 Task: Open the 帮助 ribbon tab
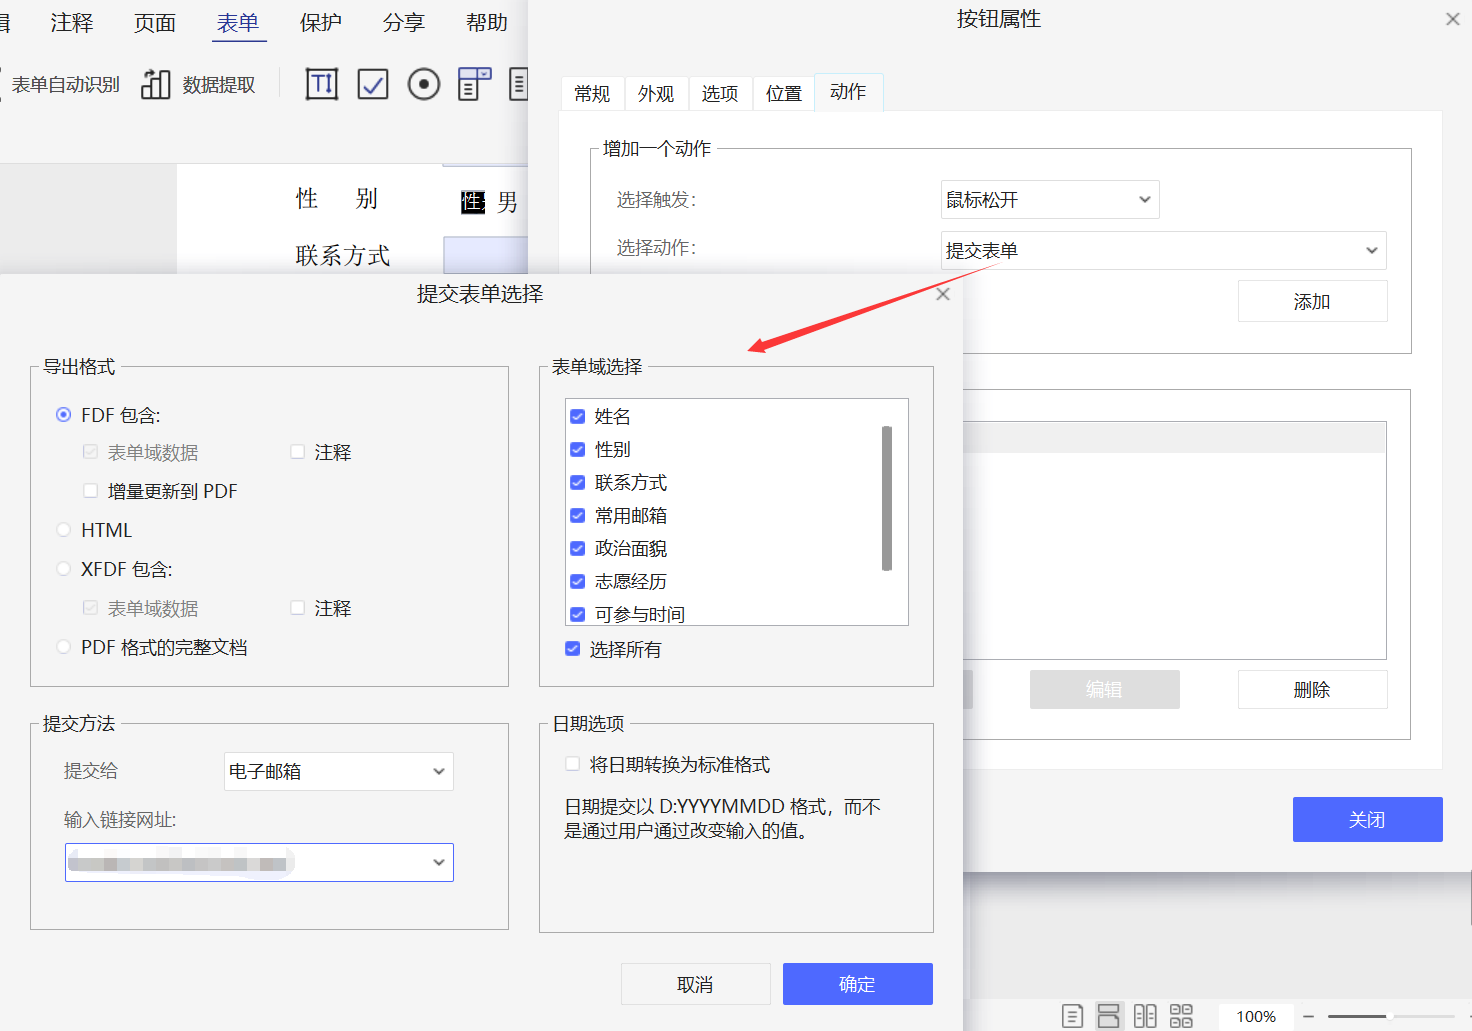pyautogui.click(x=487, y=22)
